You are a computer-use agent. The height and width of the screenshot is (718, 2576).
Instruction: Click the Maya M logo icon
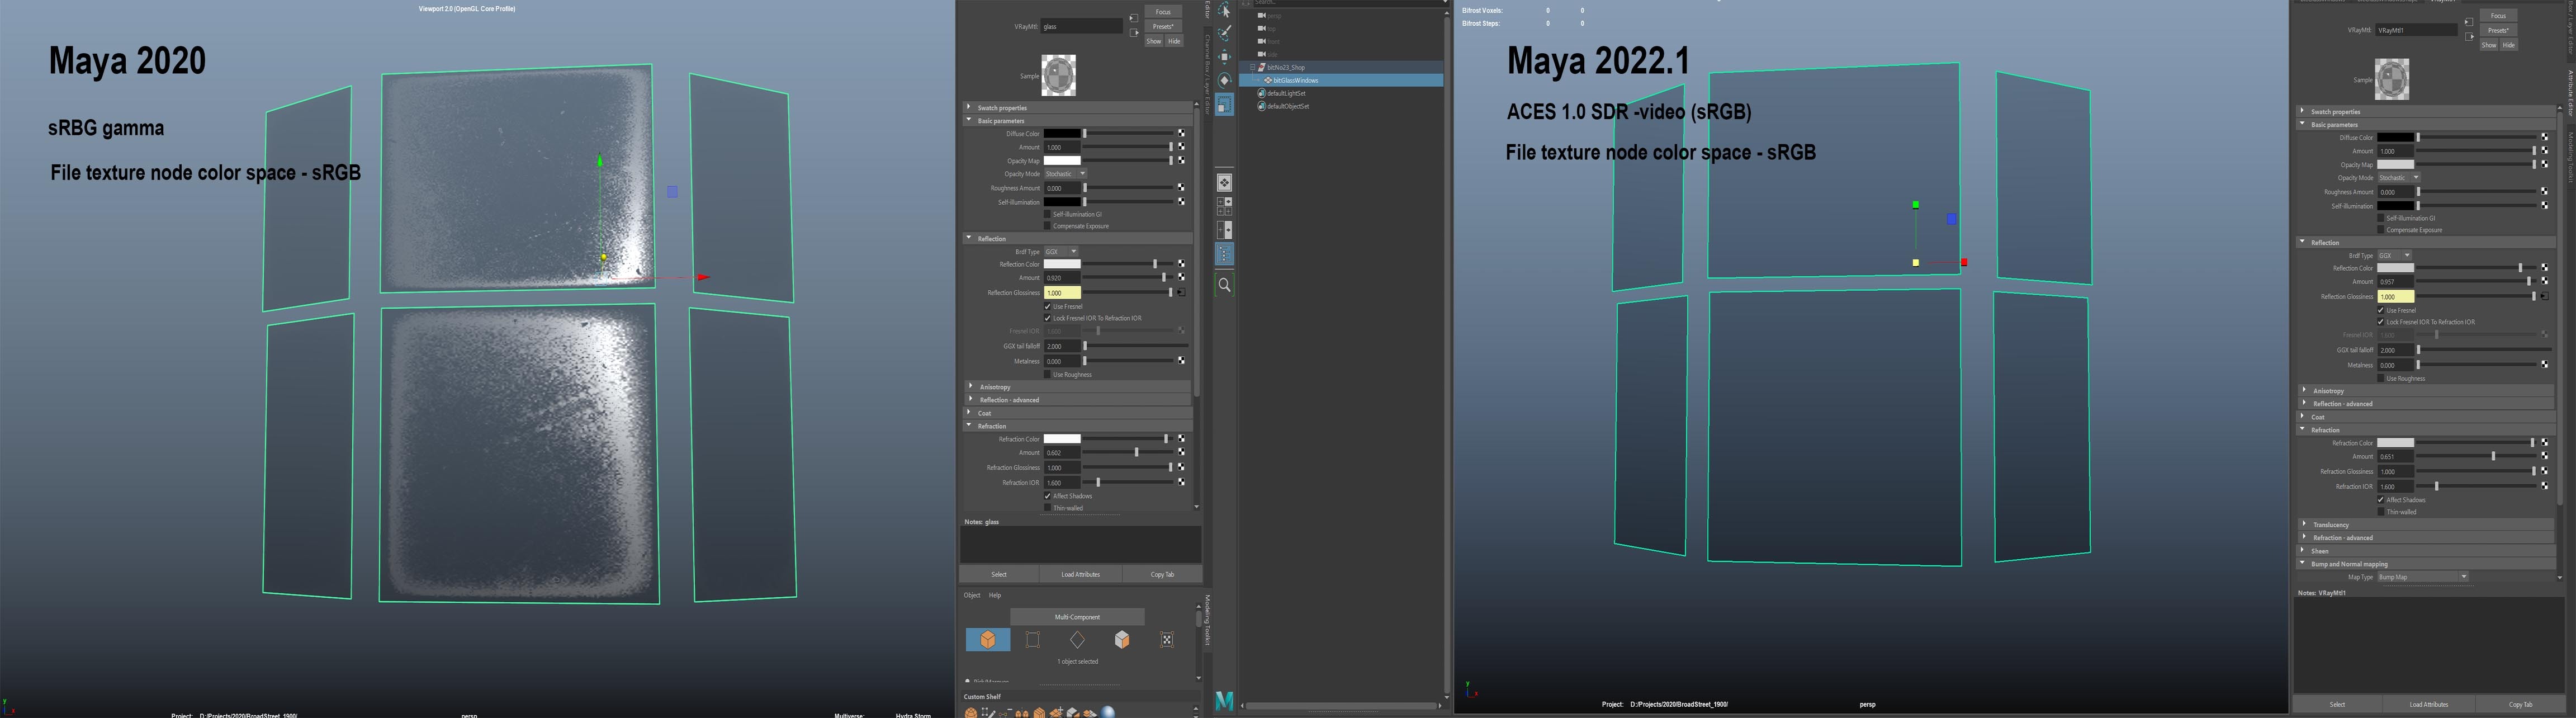coord(1224,701)
